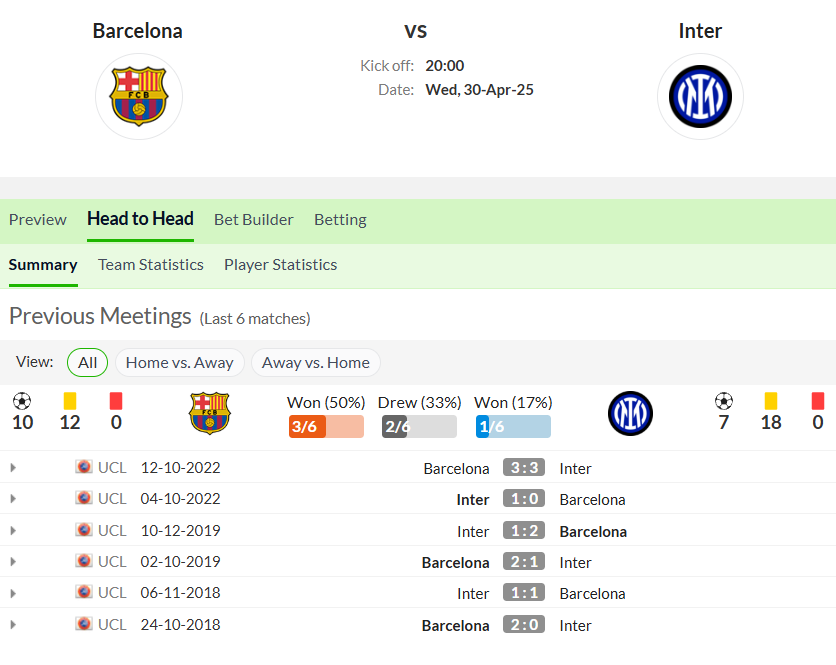Click the Barcelona crest in the header

click(139, 97)
